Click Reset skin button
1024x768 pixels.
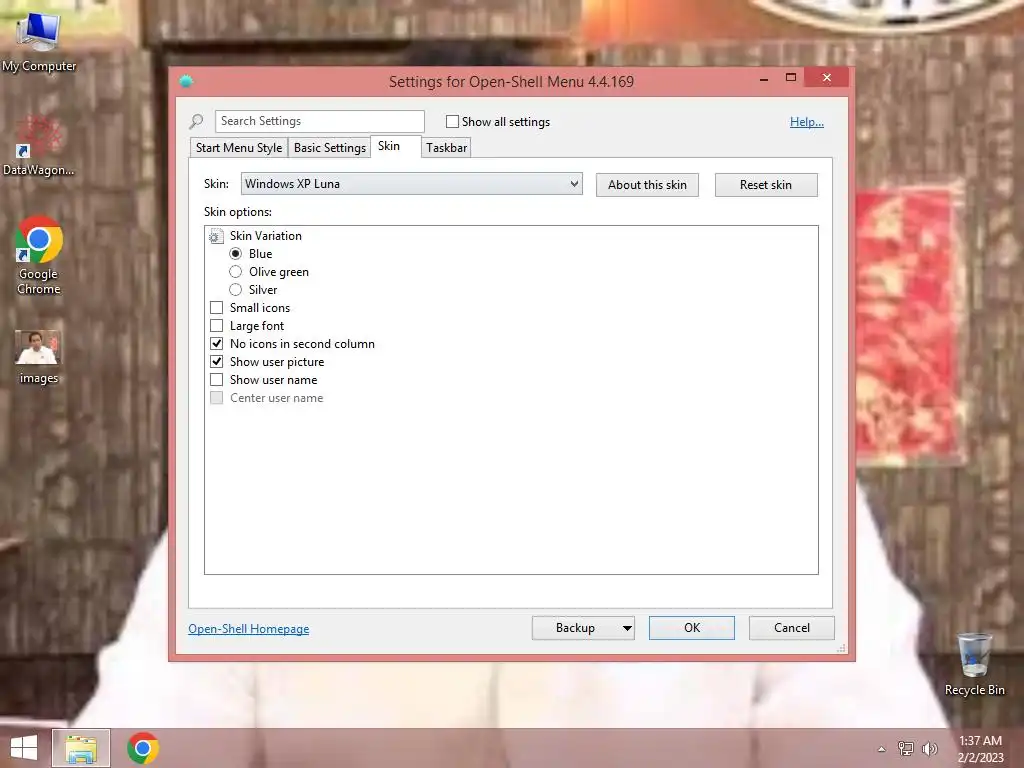765,185
